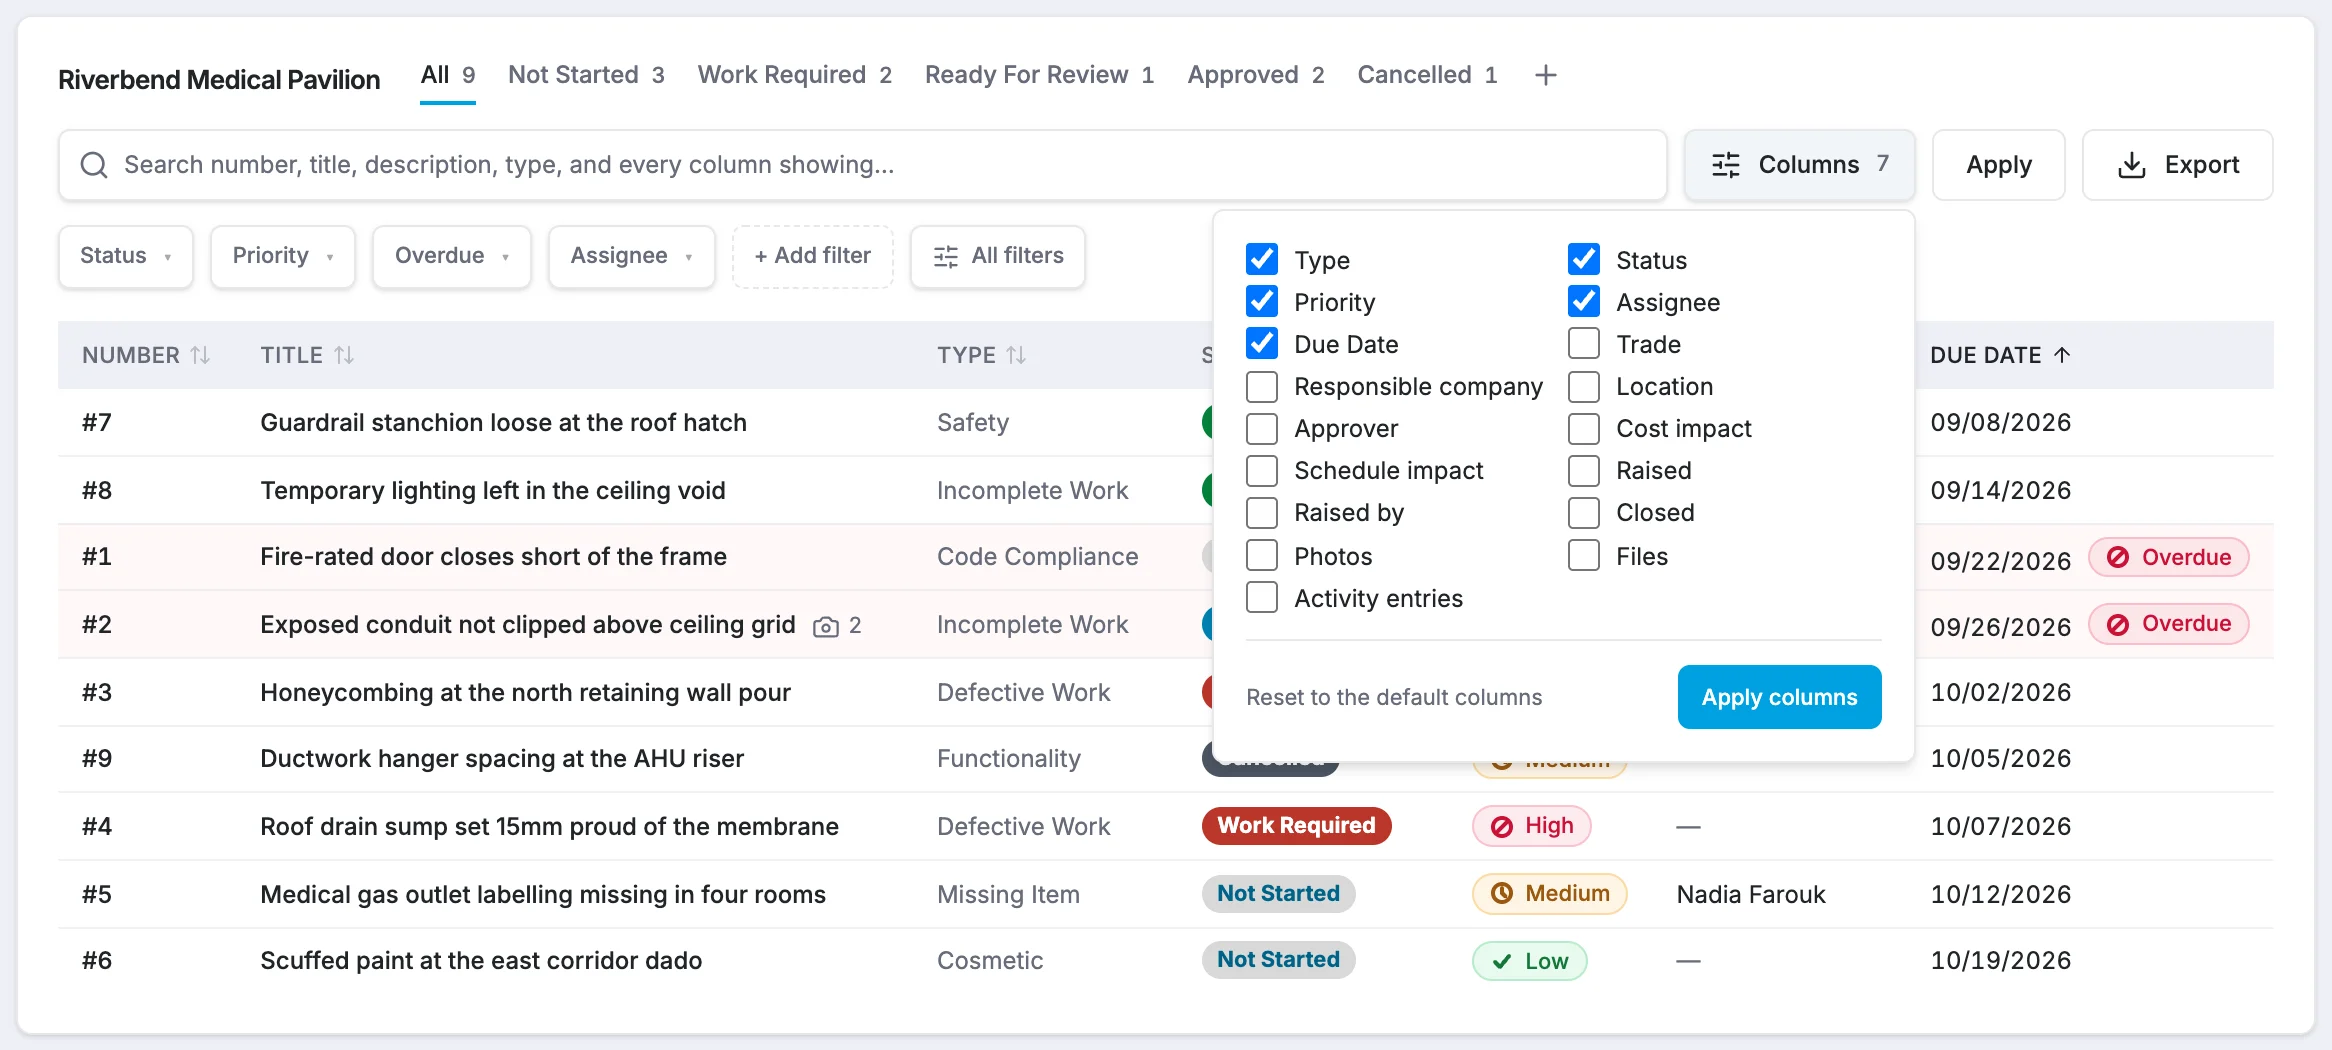Focus the search number, title, description field
The height and width of the screenshot is (1050, 2332).
coord(863,165)
